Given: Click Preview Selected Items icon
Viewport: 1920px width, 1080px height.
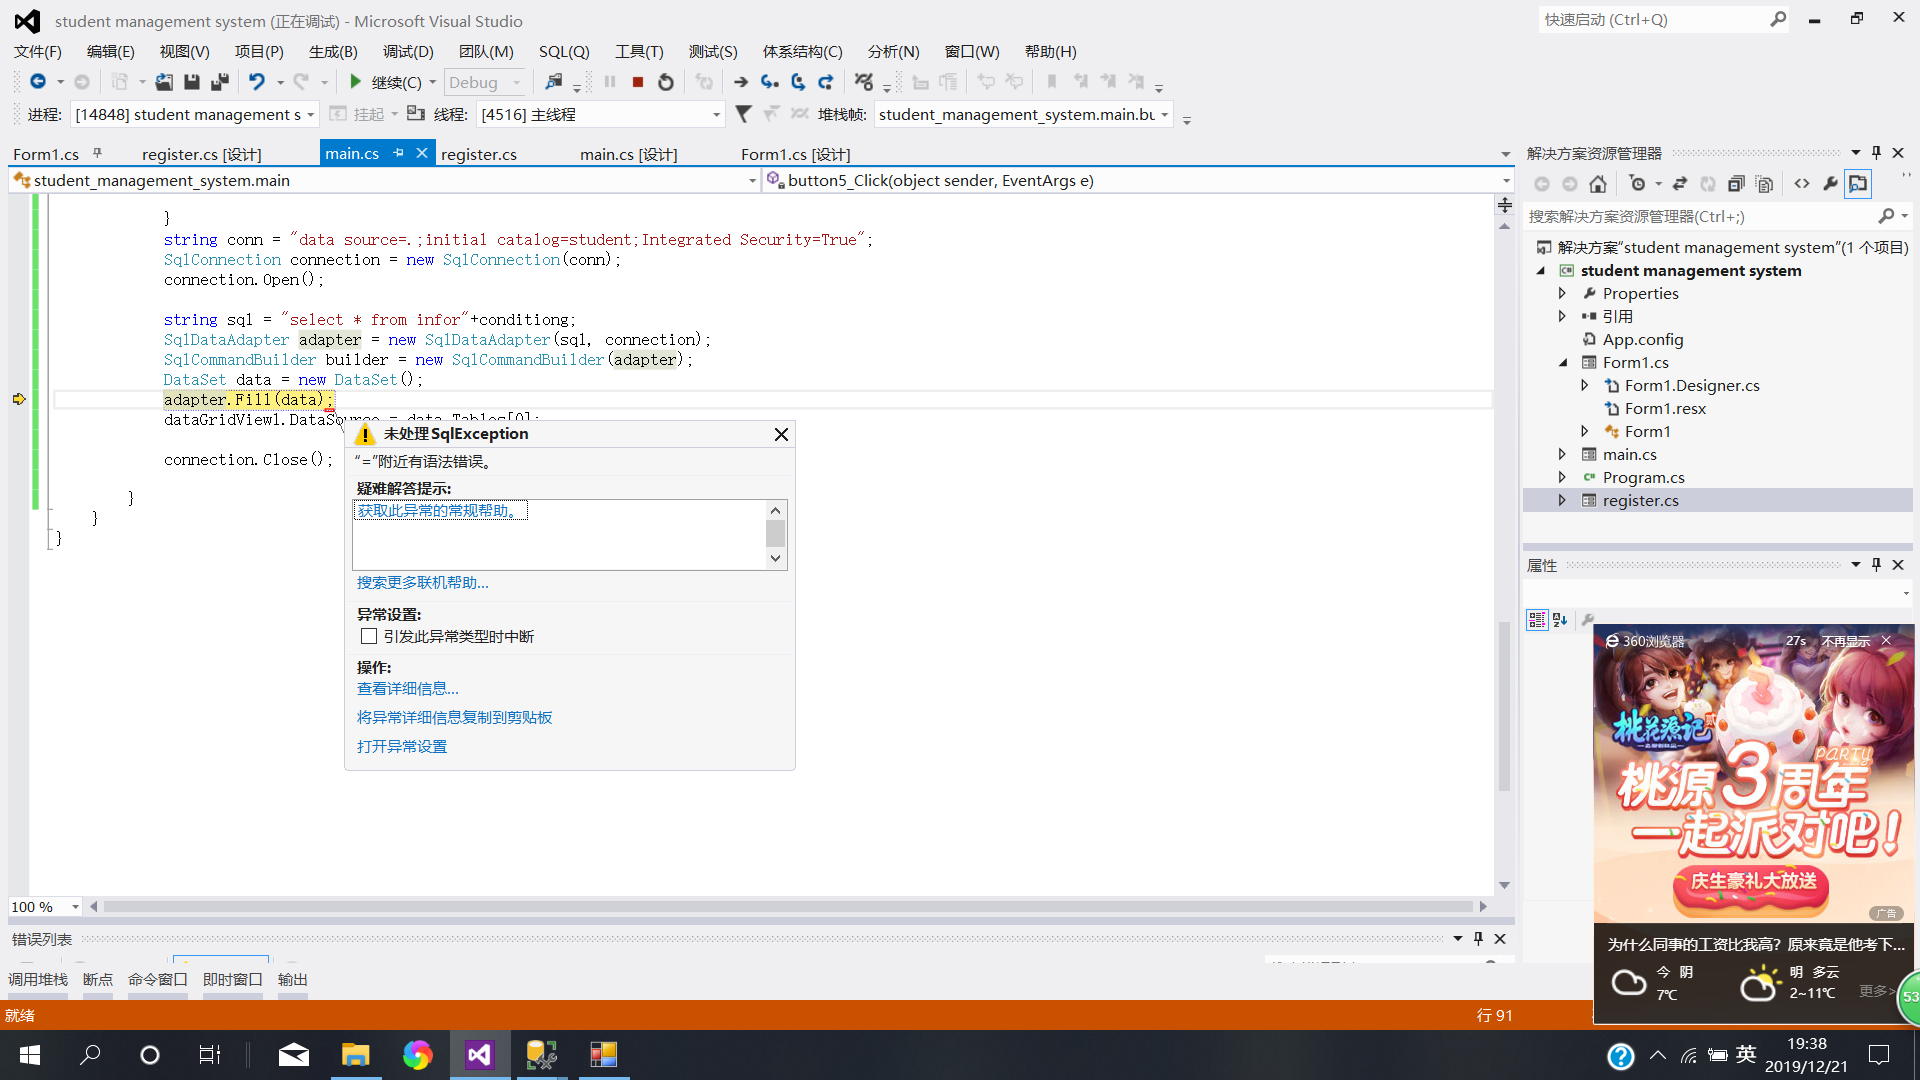Looking at the screenshot, I should [x=1858, y=184].
